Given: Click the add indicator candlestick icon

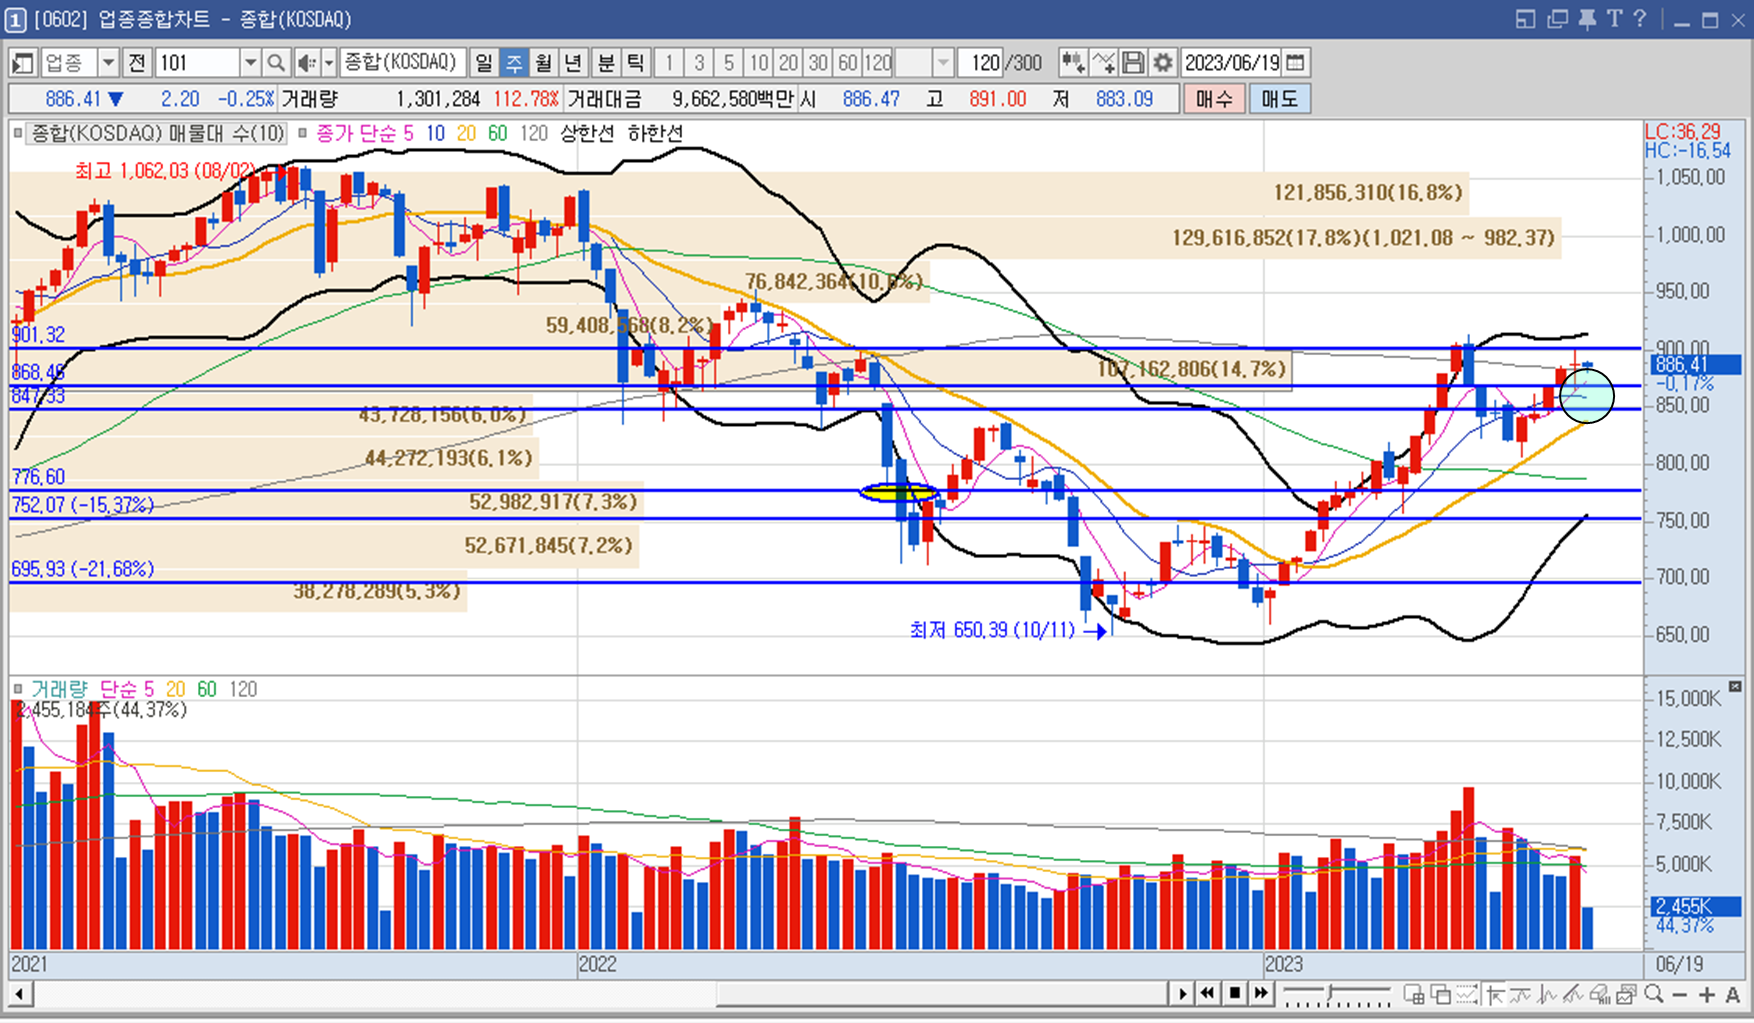Looking at the screenshot, I should coord(1073,63).
